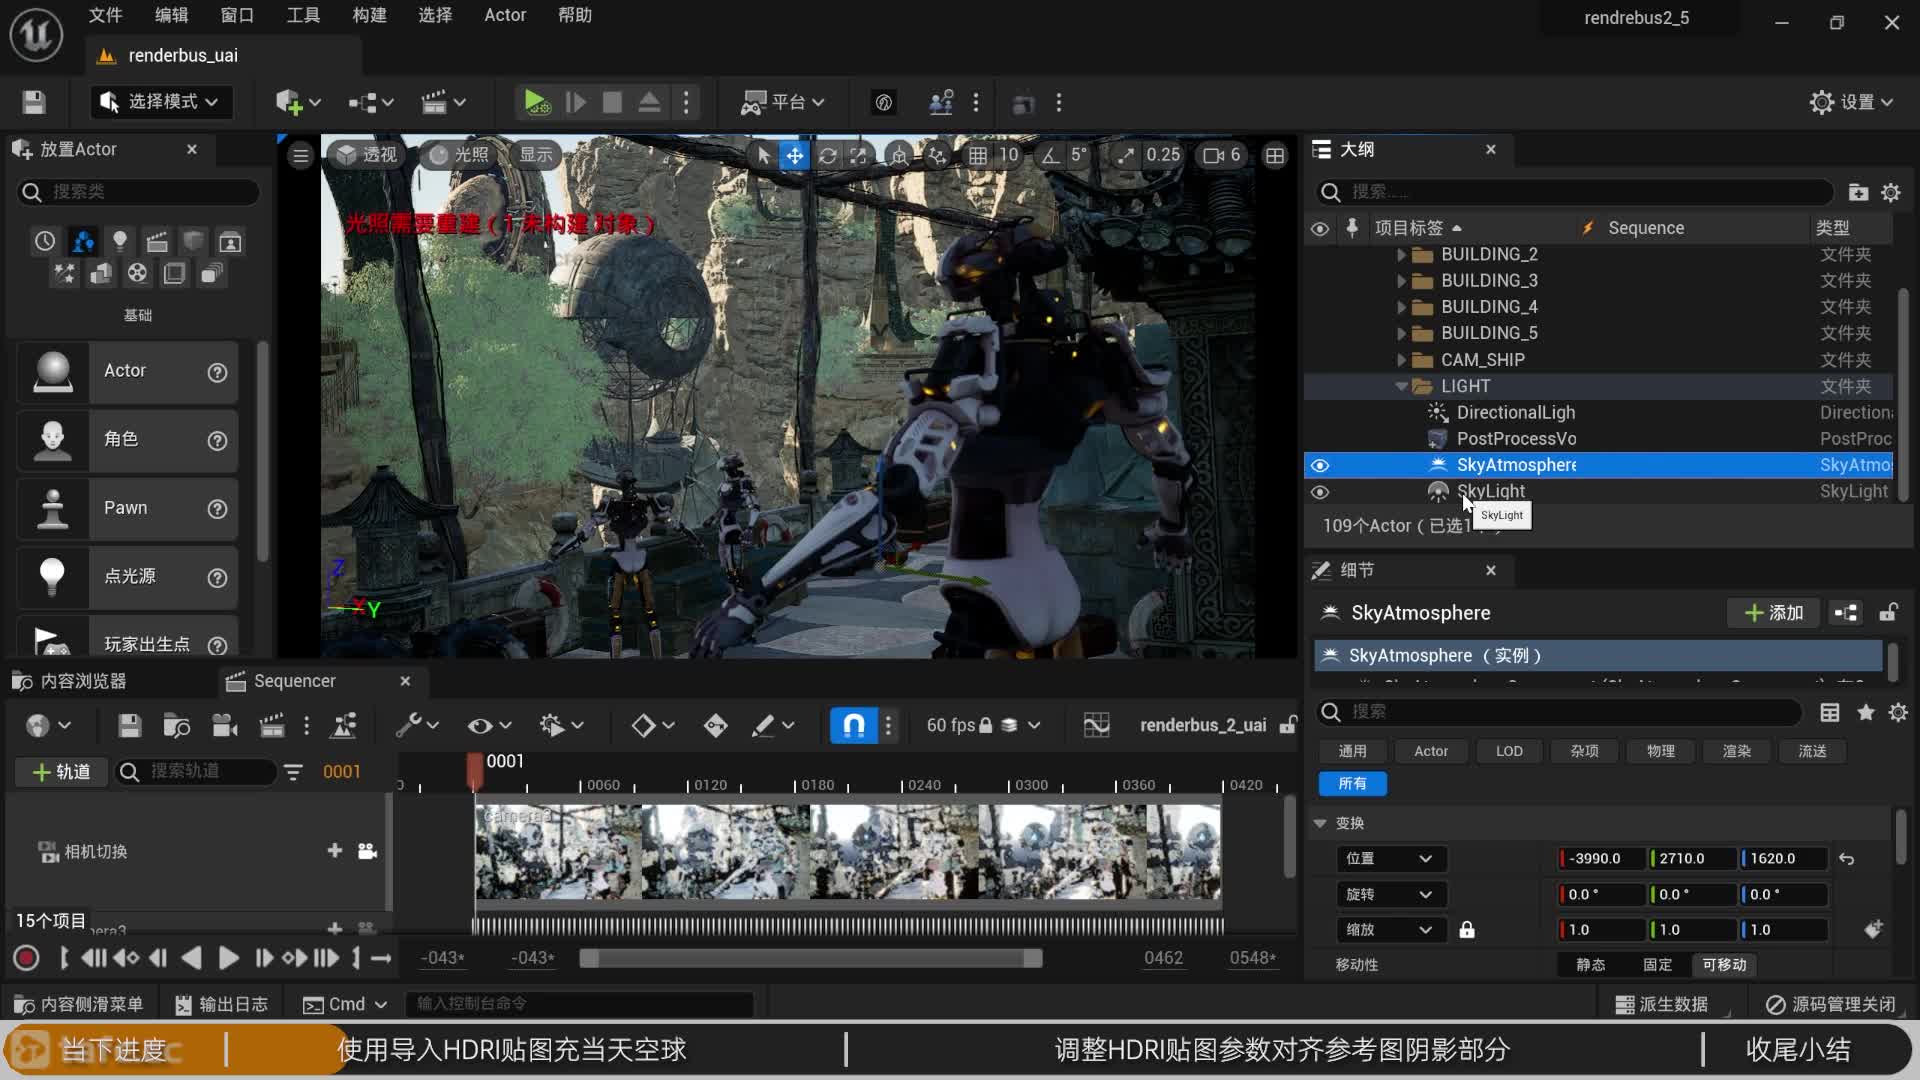
Task: Set mobility to Stationary (固定)
Action: pos(1657,965)
